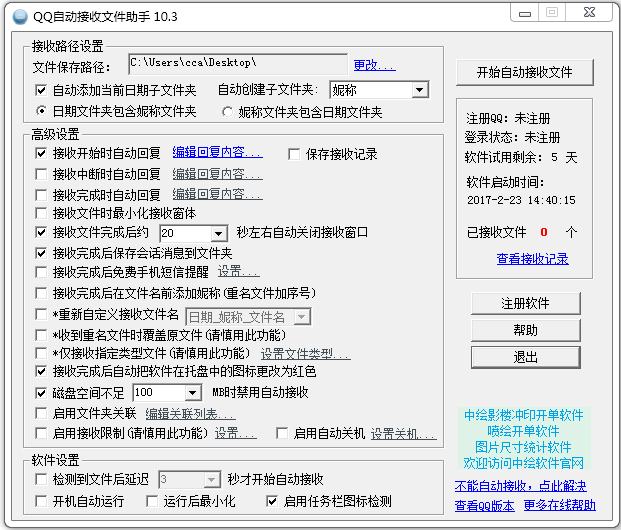Enable 开机自动运行 checkbox
The width and height of the screenshot is (621, 530).
coord(41,501)
